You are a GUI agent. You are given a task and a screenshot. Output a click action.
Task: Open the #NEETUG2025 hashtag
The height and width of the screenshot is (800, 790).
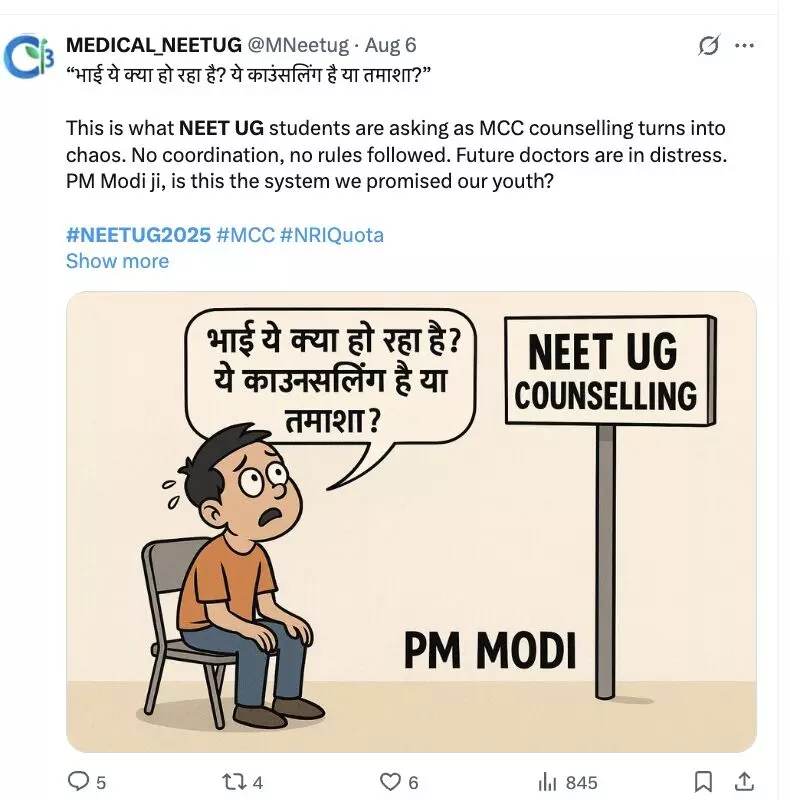tap(138, 235)
